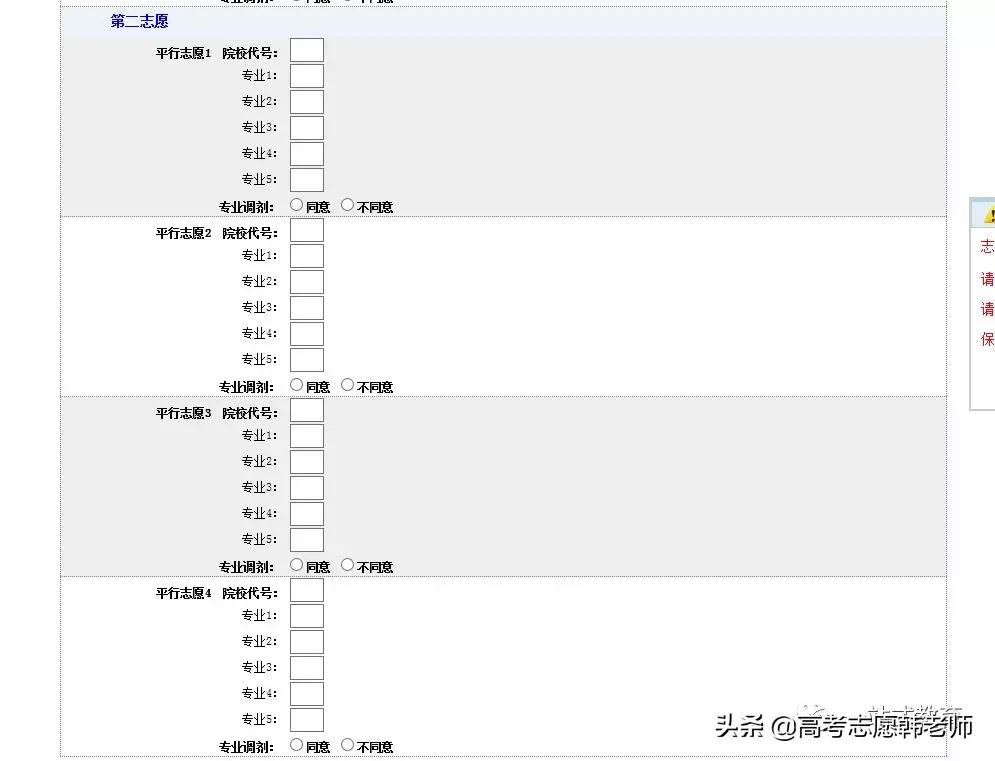Click the red 保 link in sidebar

(x=985, y=339)
